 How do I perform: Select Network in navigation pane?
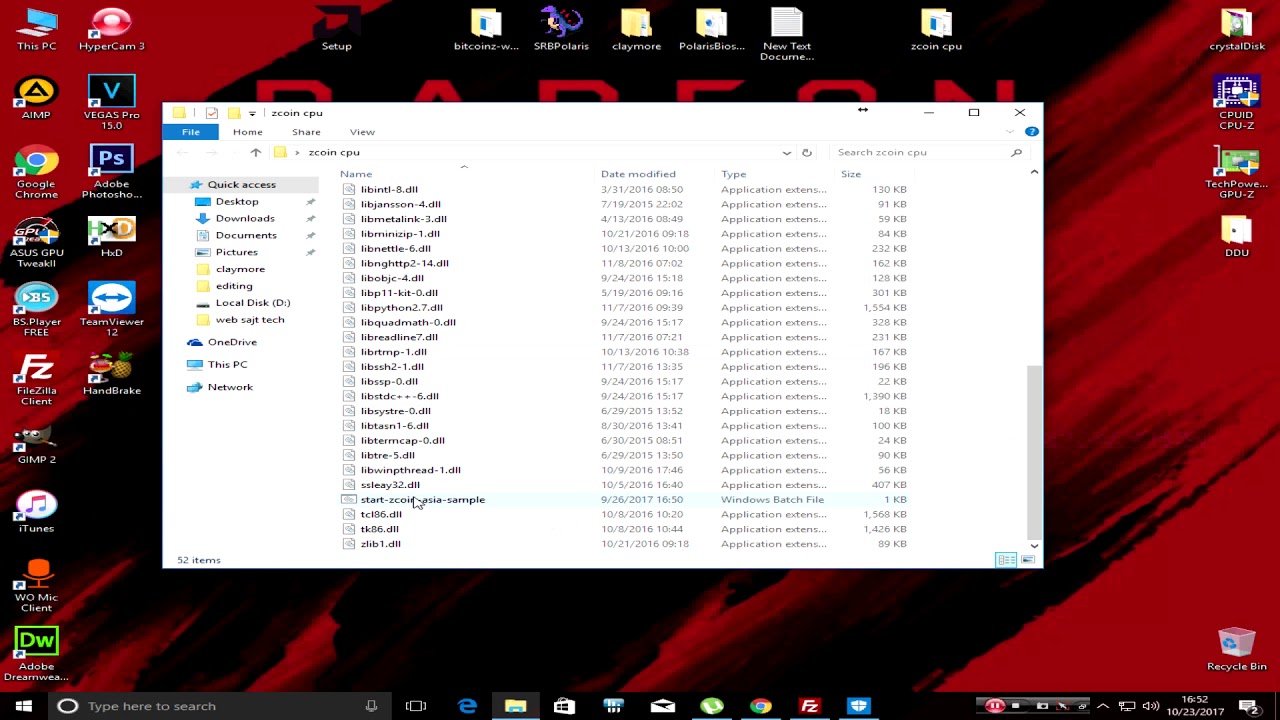(x=230, y=387)
